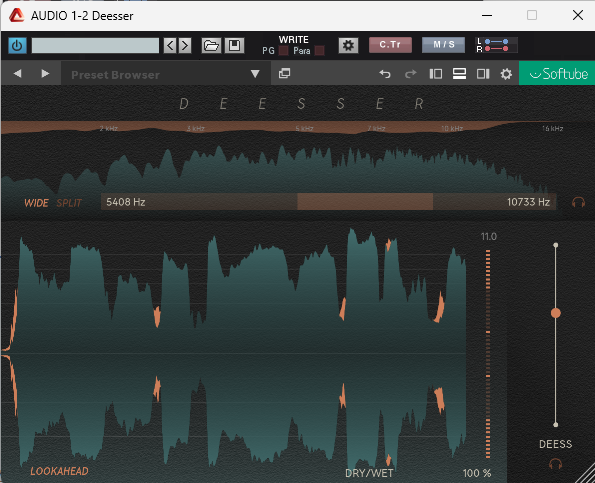The width and height of the screenshot is (595, 483).
Task: Select next preset in Softube browser bar
Action: [45, 73]
